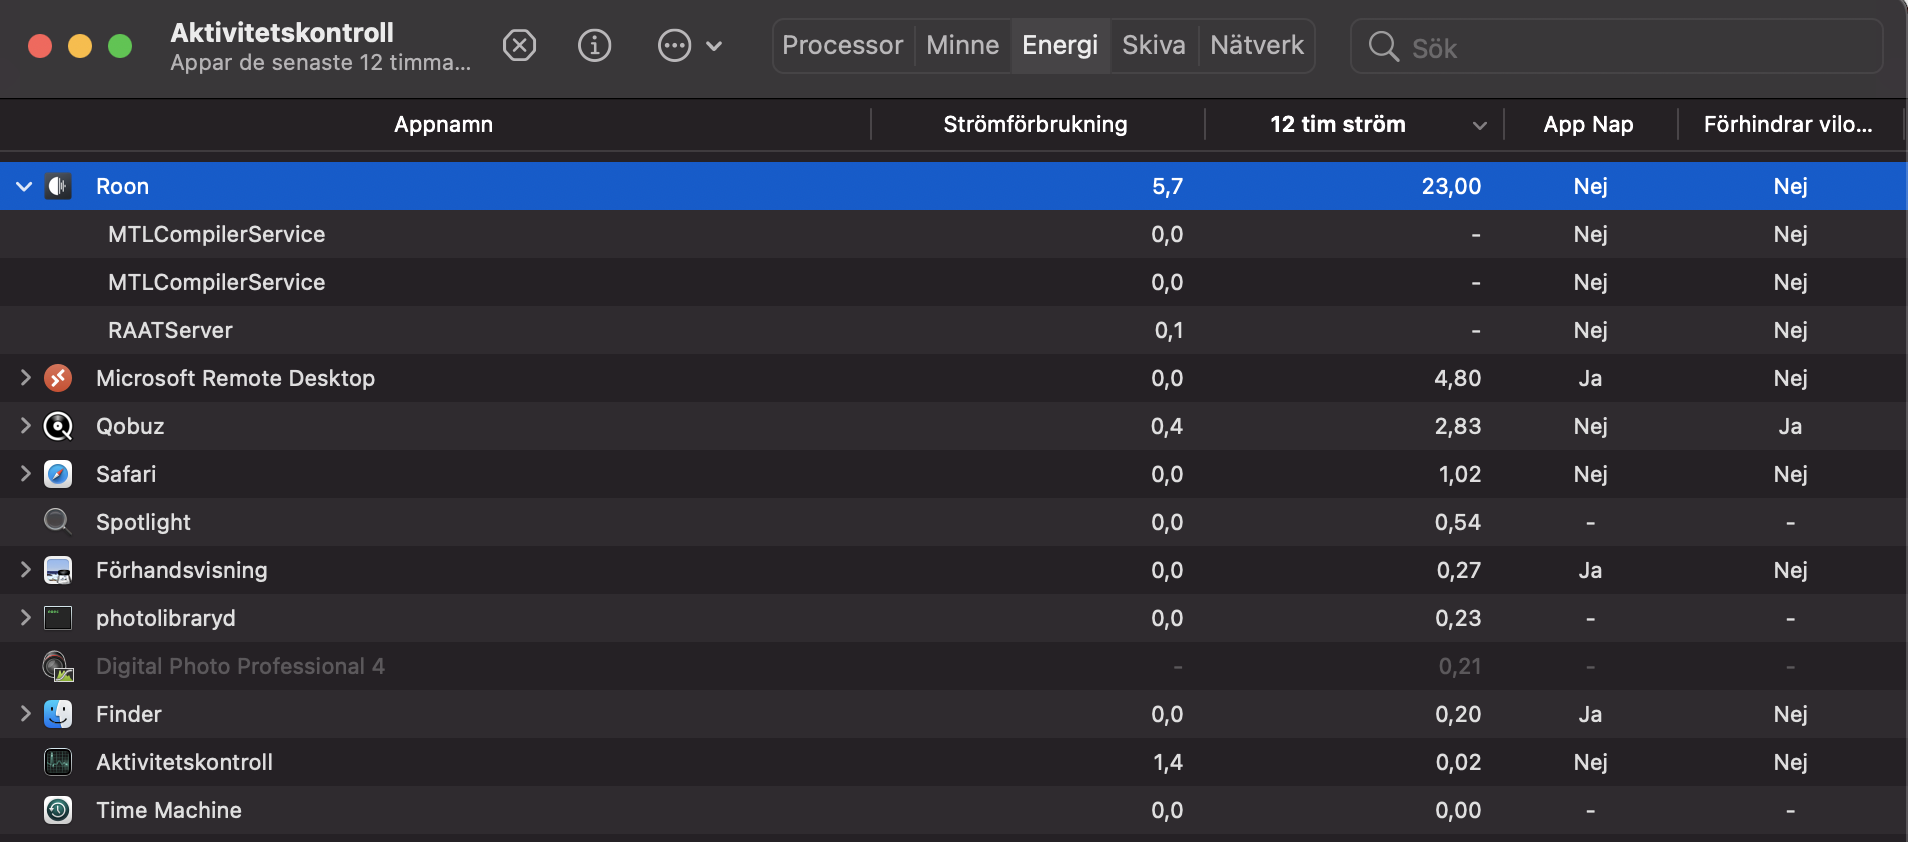Screen dimensions: 1908x842
Task: Select the Finder row name
Action: click(x=128, y=714)
